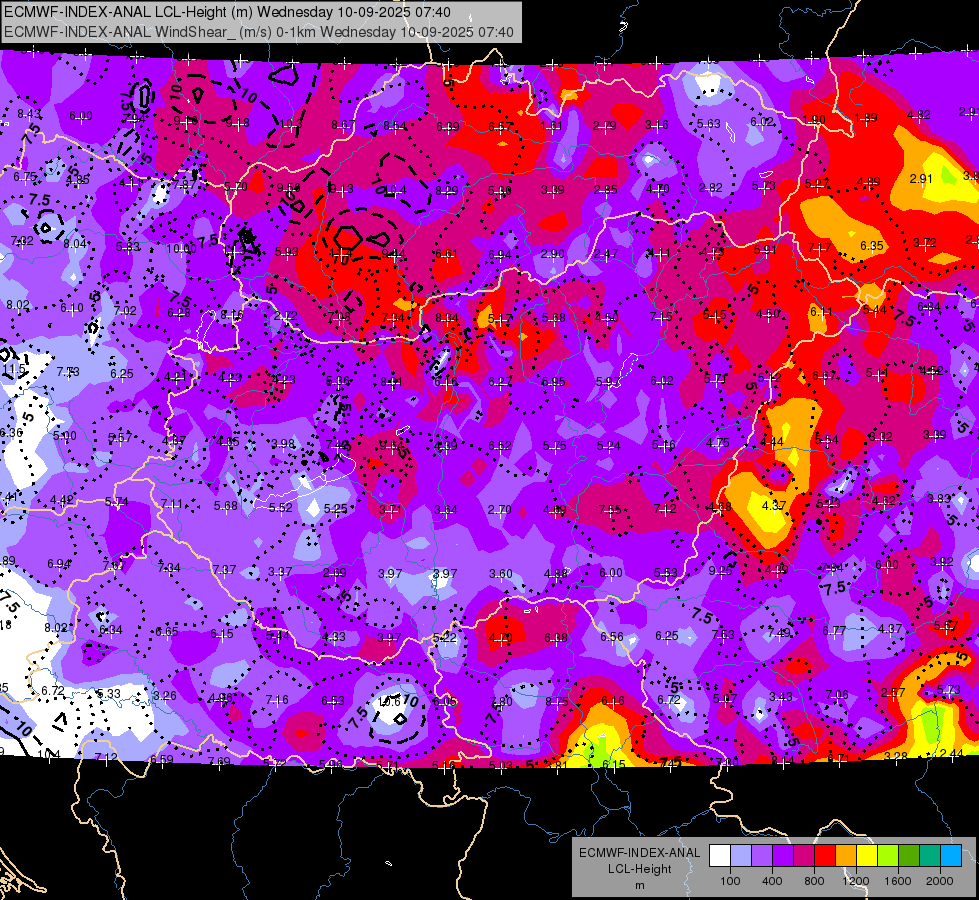Click the wind shear value 2.44
Viewport: 979px width, 900px height.
(952, 754)
